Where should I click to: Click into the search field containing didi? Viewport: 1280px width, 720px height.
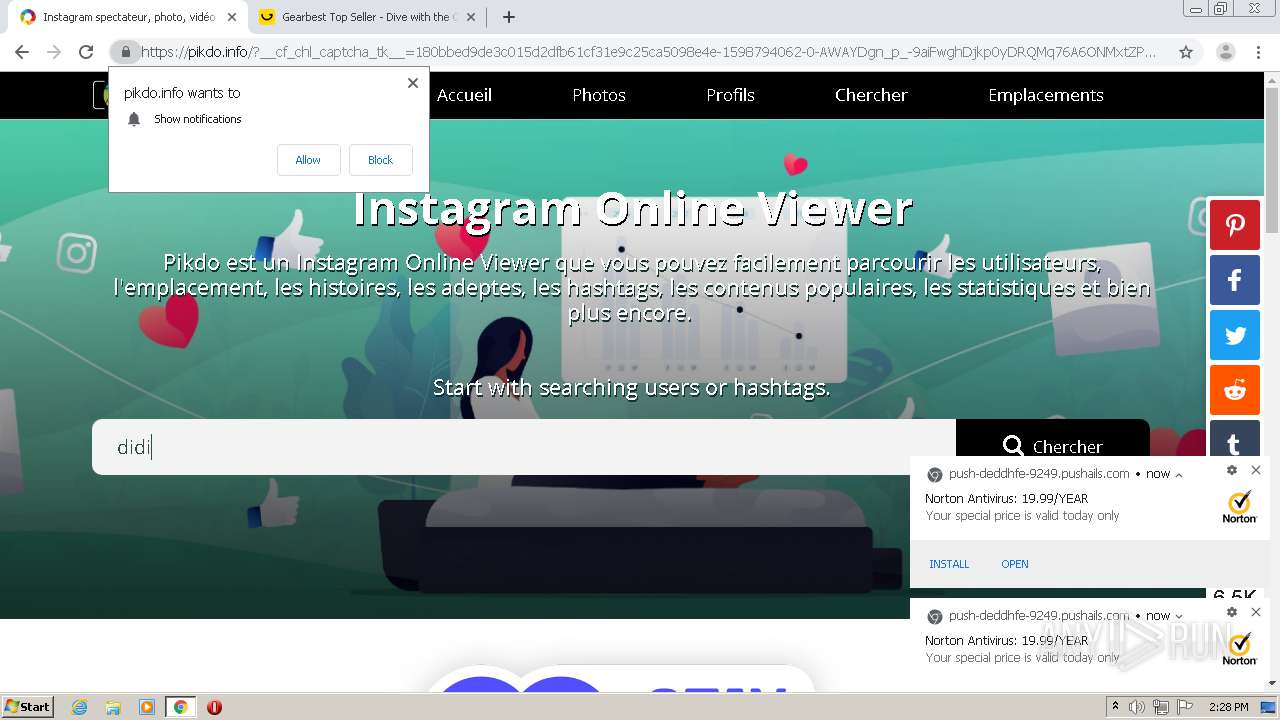(x=524, y=447)
